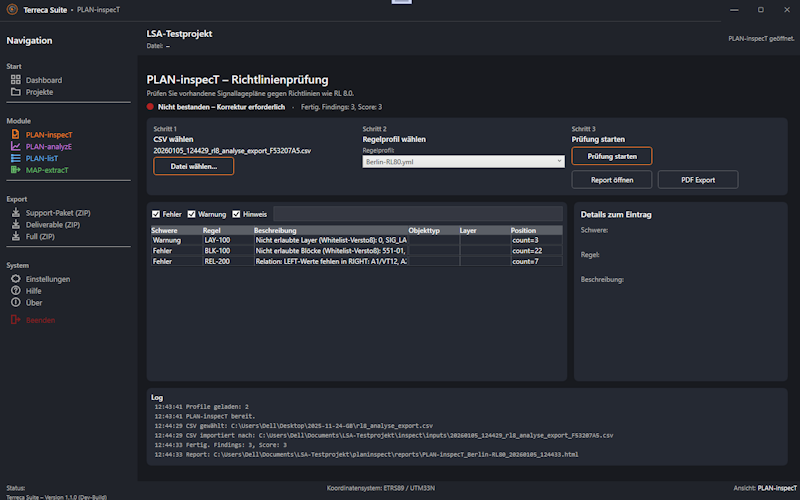Click the Prüfung starten button
This screenshot has width=800, height=500.
coord(611,156)
